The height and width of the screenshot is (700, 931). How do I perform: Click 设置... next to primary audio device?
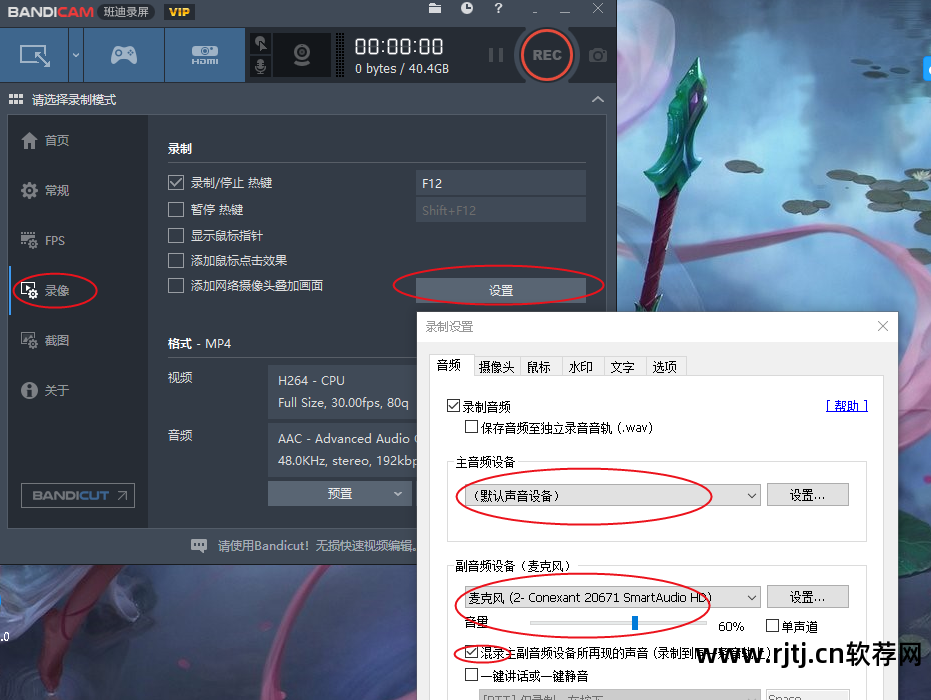(808, 495)
